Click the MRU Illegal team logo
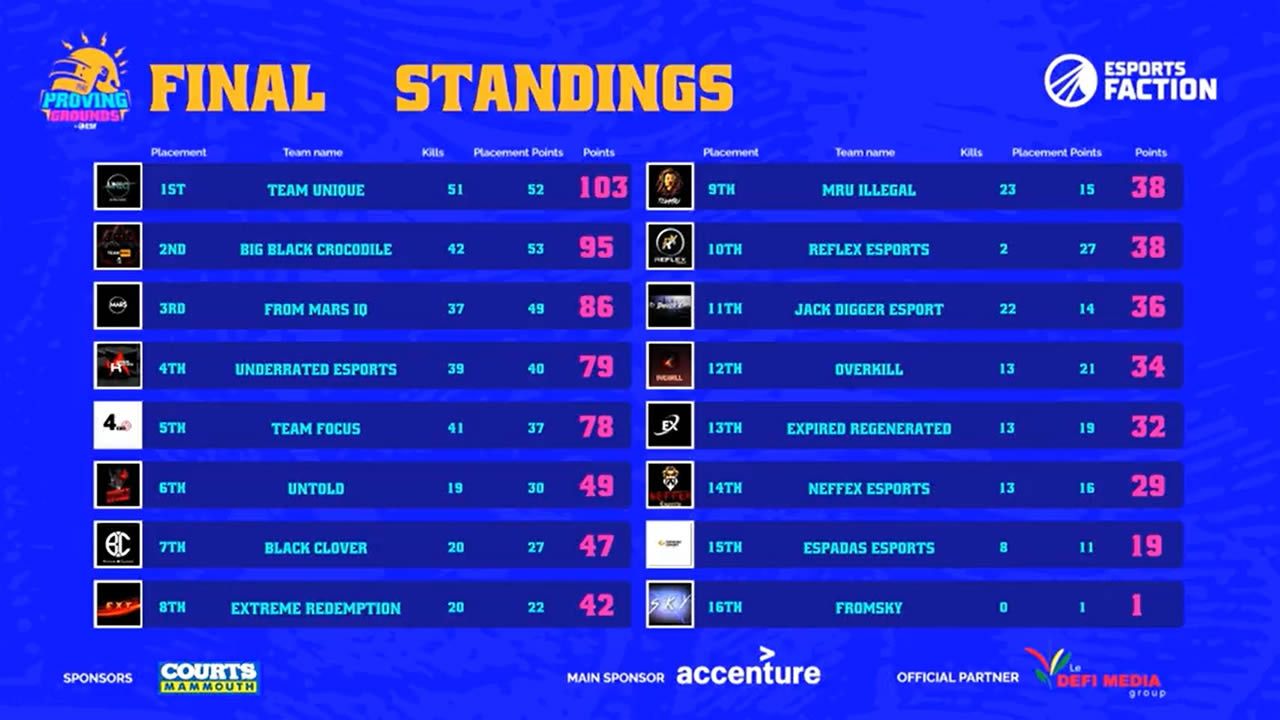Viewport: 1280px width, 720px height. (x=670, y=187)
